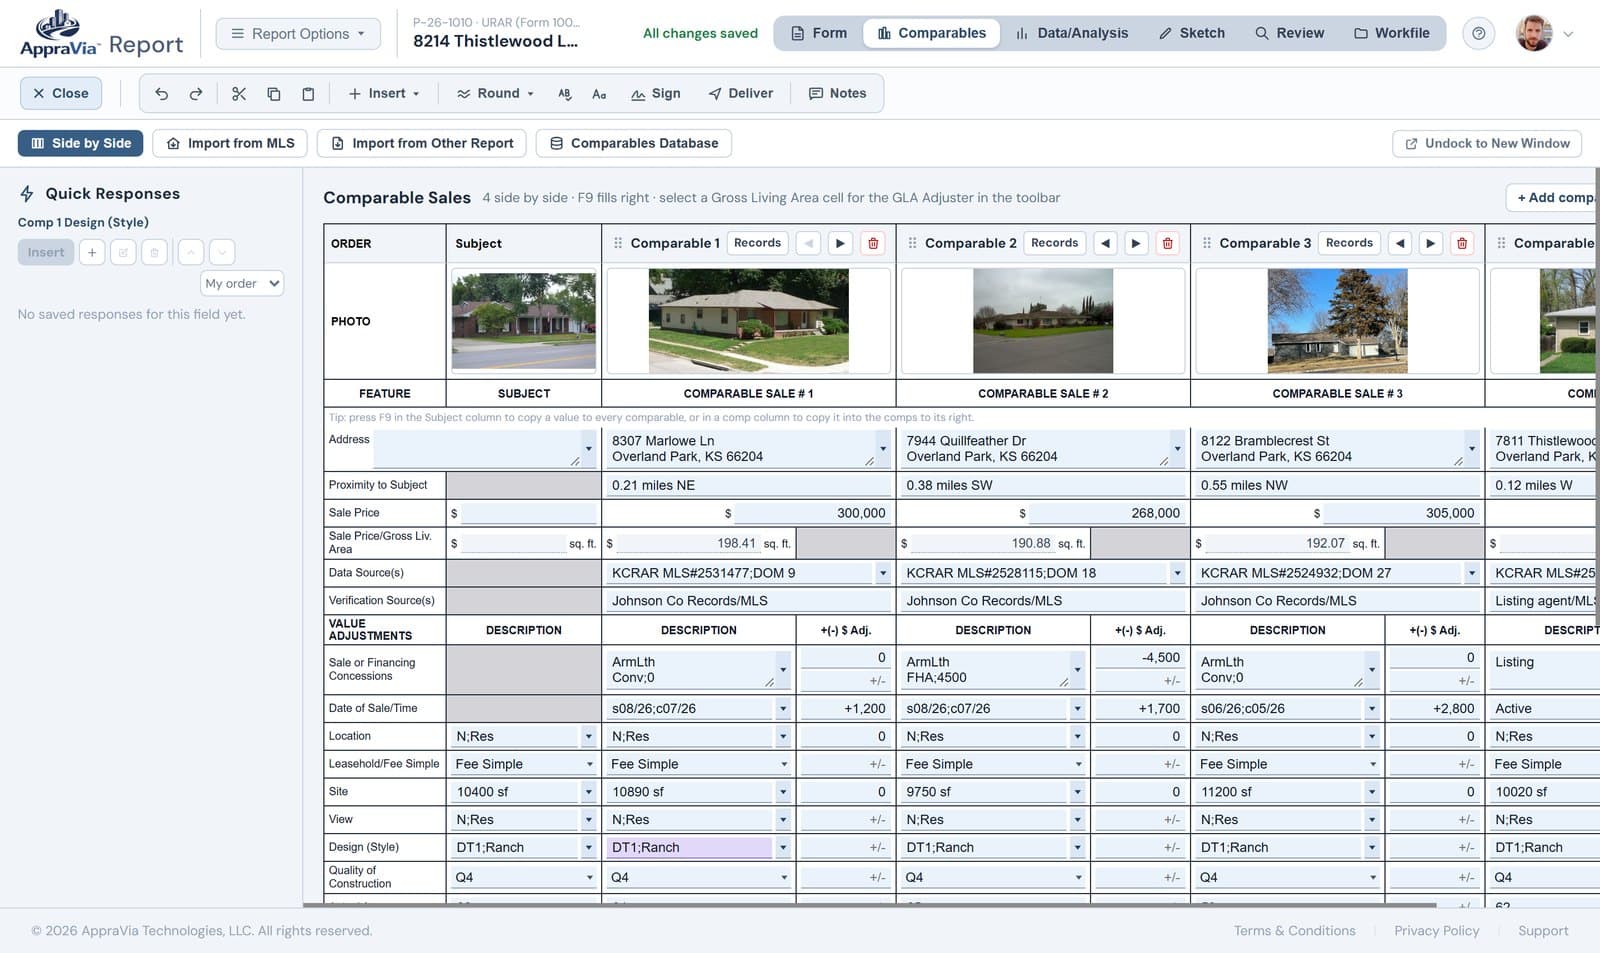Viewport: 1600px width, 953px height.
Task: Click the Undo arrow icon
Action: tap(162, 93)
